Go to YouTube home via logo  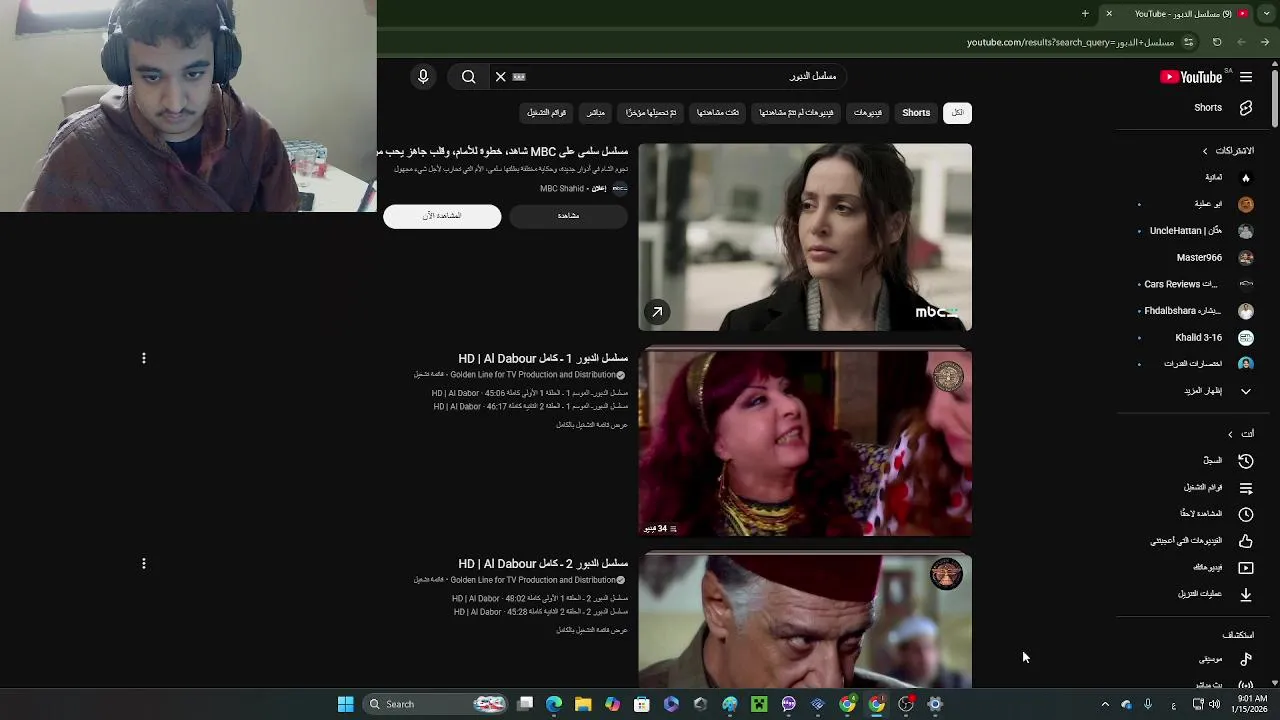coord(1191,77)
